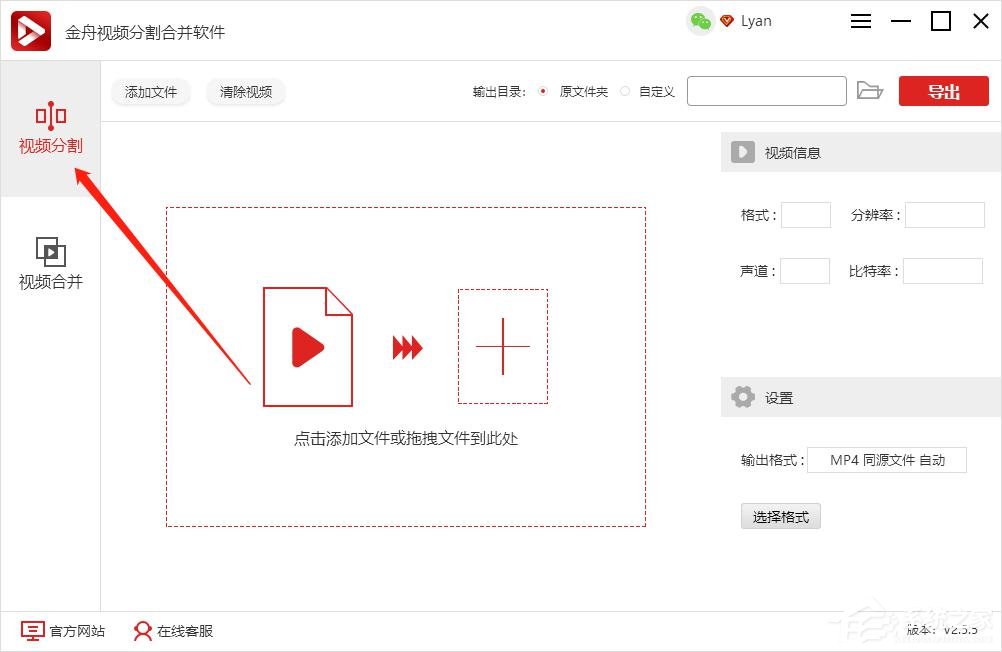Click the 官方网站 icon at bottom left
Screen dimensions: 1002x652
coord(34,632)
